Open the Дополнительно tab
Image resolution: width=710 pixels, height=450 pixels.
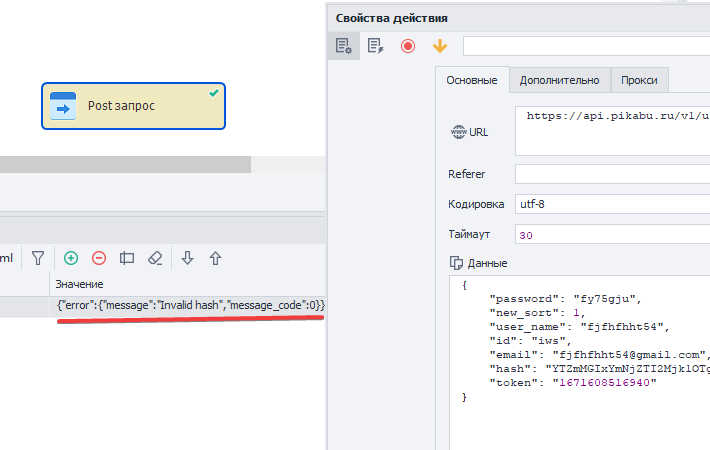(559, 80)
